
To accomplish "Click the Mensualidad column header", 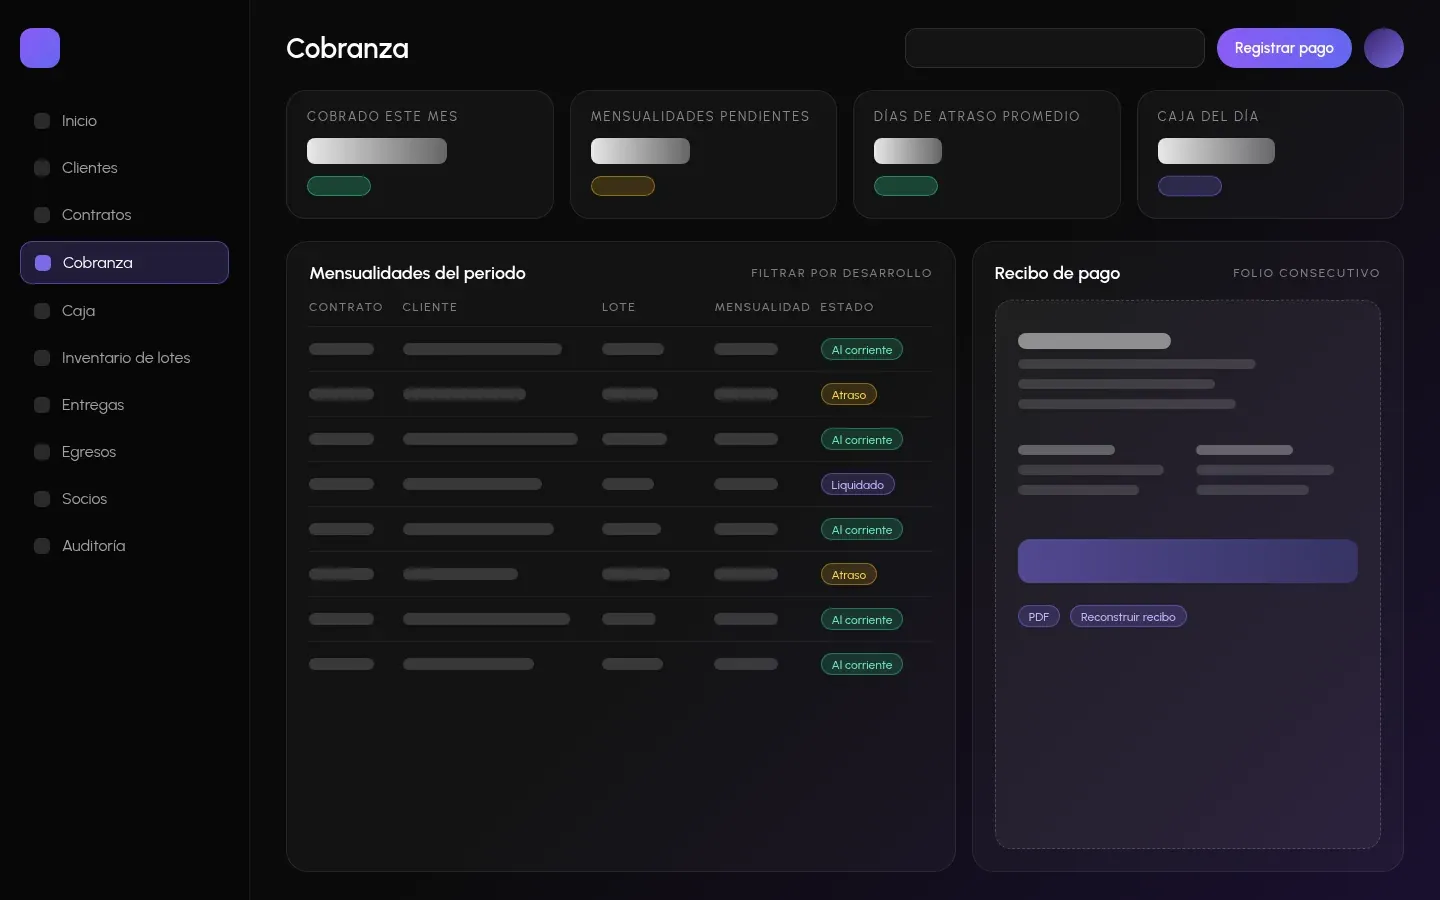I will [x=762, y=307].
